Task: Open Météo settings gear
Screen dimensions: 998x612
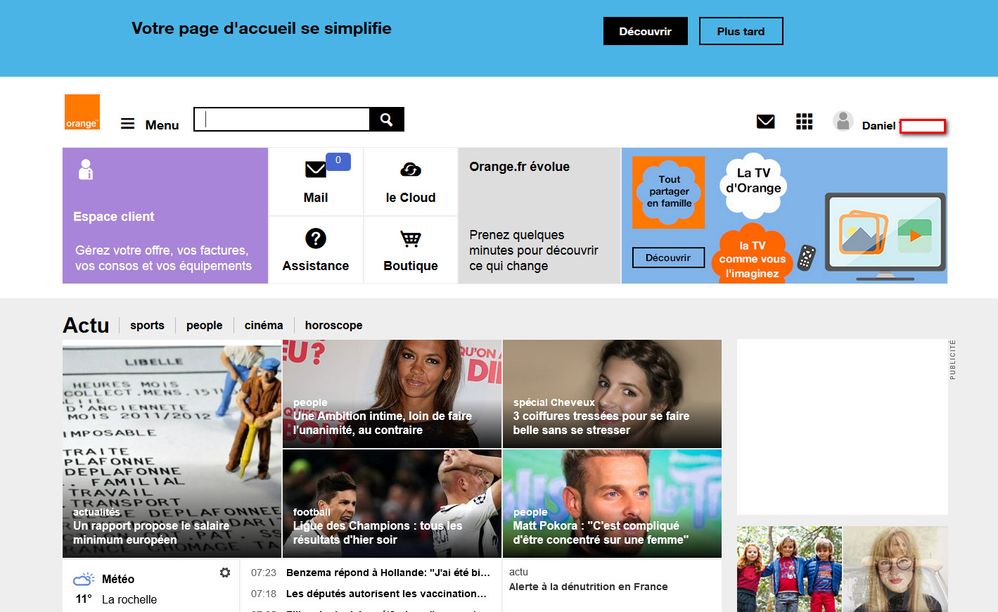Action: [225, 573]
